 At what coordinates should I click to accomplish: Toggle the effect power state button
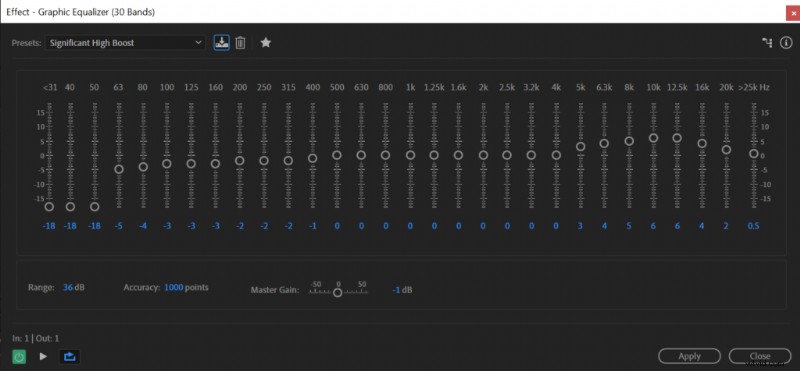[x=19, y=356]
